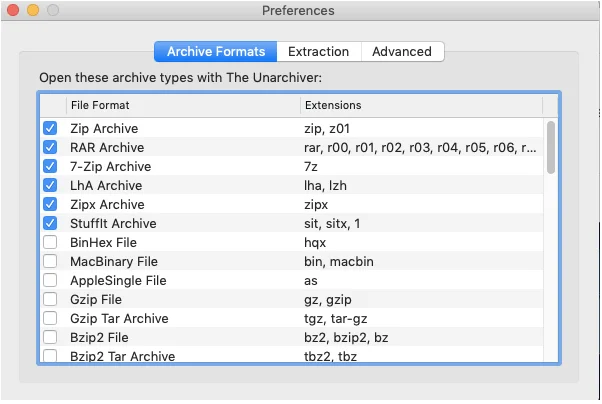Click the archive list vertical scrollbar

click(551, 147)
